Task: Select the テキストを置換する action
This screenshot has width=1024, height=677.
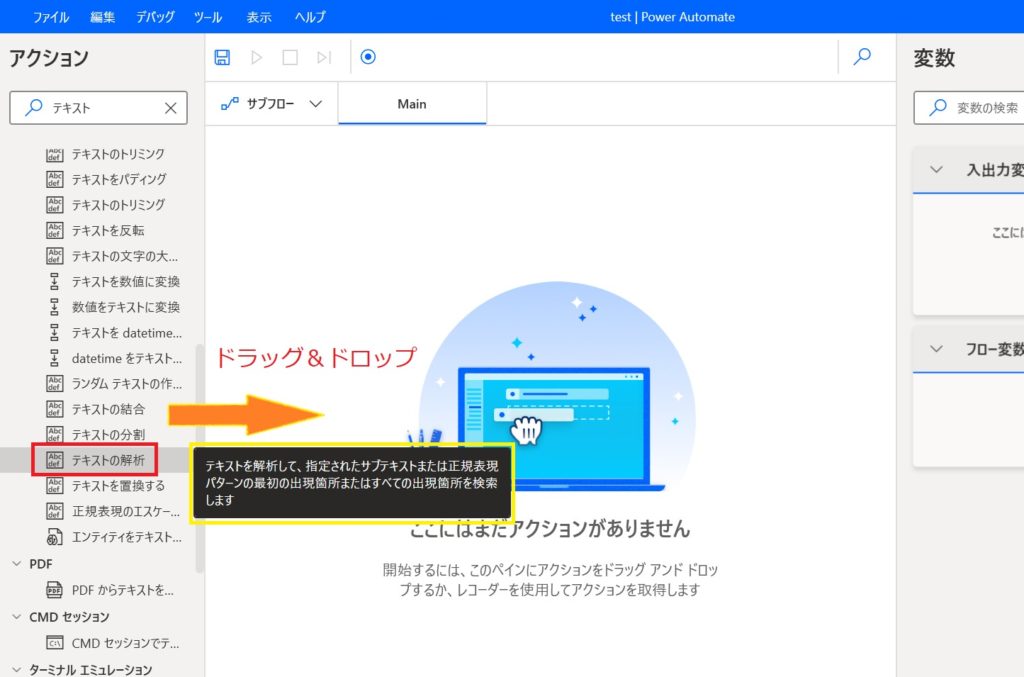Action: (118, 486)
